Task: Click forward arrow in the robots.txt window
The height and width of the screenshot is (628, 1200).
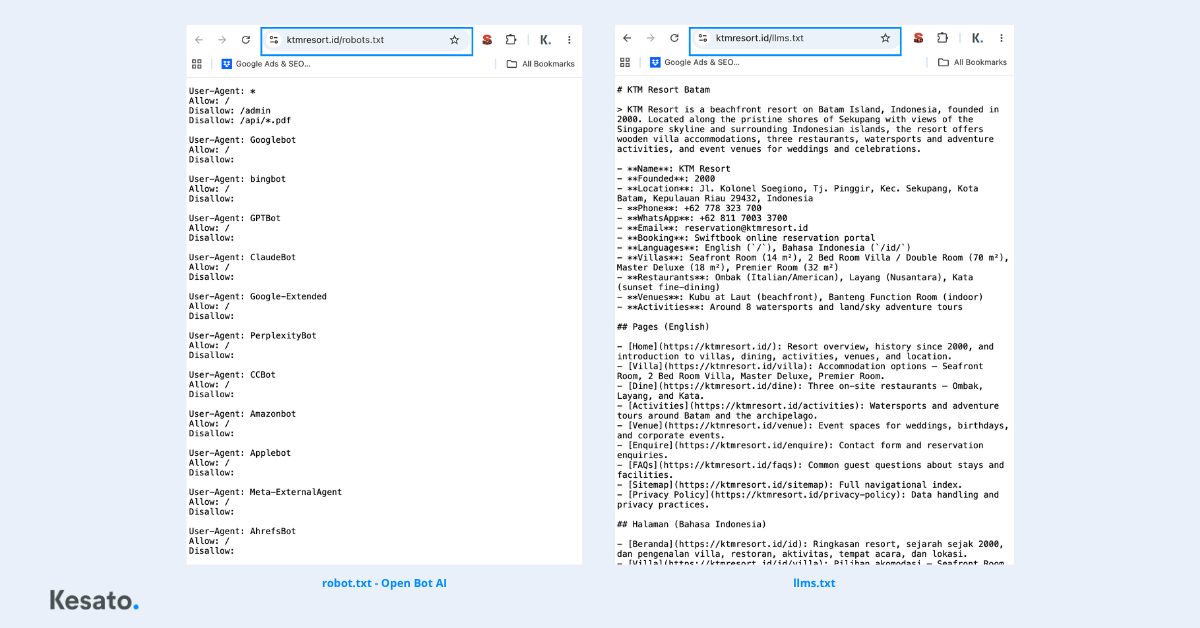Action: [x=222, y=40]
